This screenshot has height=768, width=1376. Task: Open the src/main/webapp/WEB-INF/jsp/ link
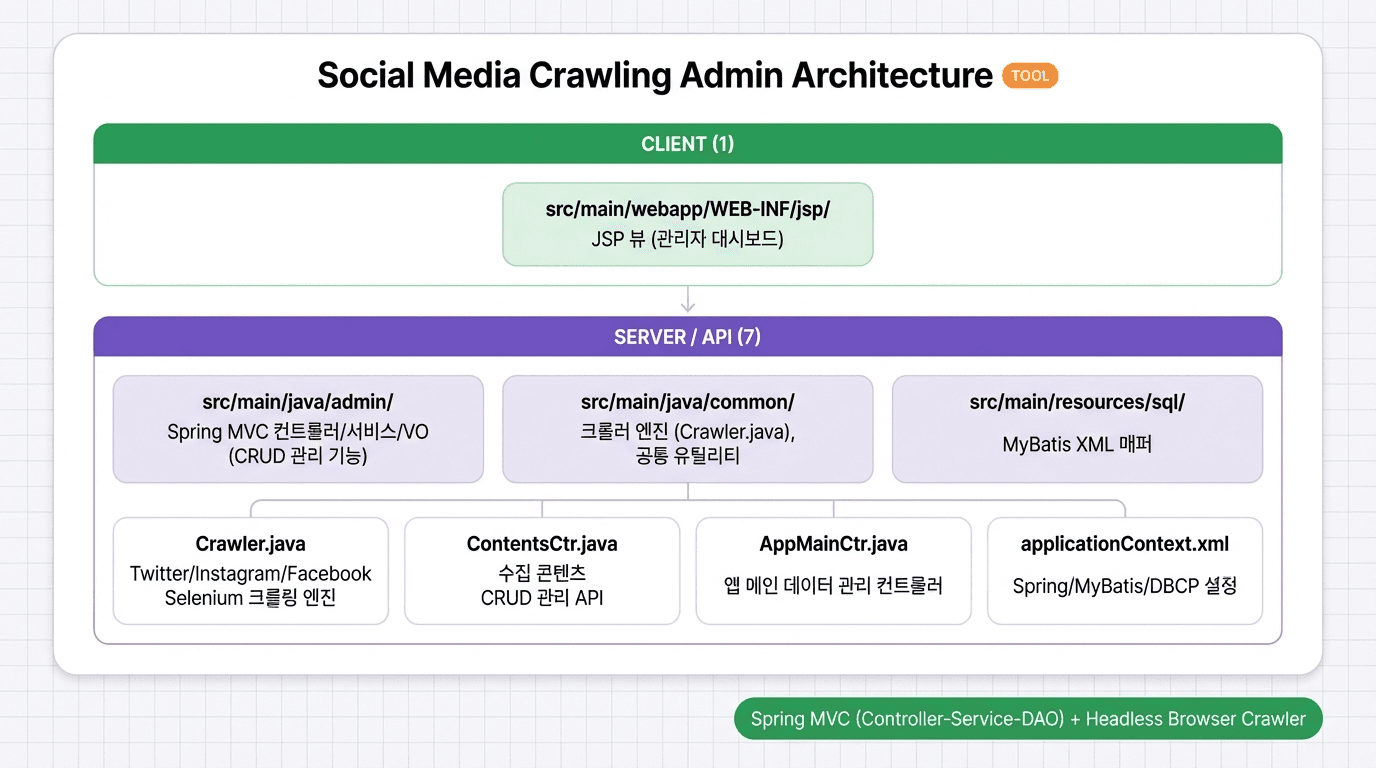(687, 209)
